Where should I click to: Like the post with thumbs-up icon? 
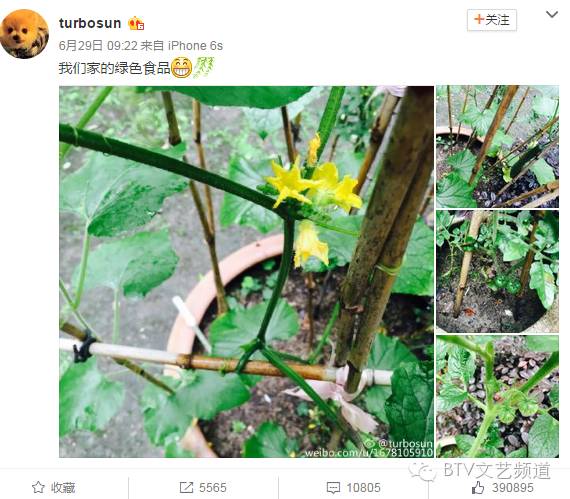(478, 487)
